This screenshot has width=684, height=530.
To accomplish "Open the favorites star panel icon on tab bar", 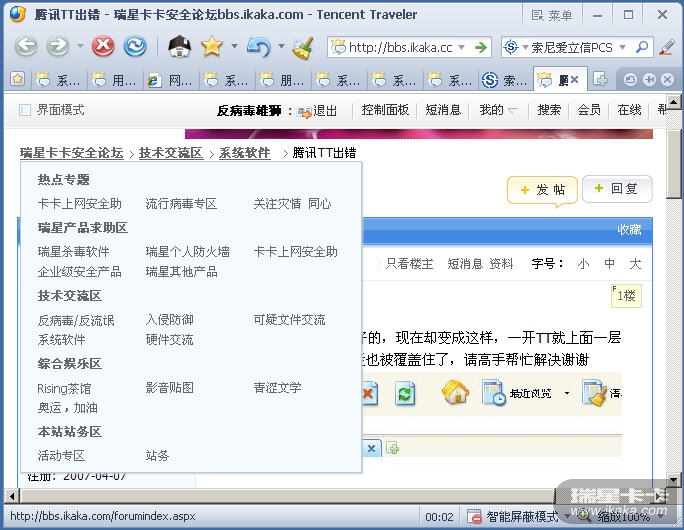I will [x=17, y=79].
